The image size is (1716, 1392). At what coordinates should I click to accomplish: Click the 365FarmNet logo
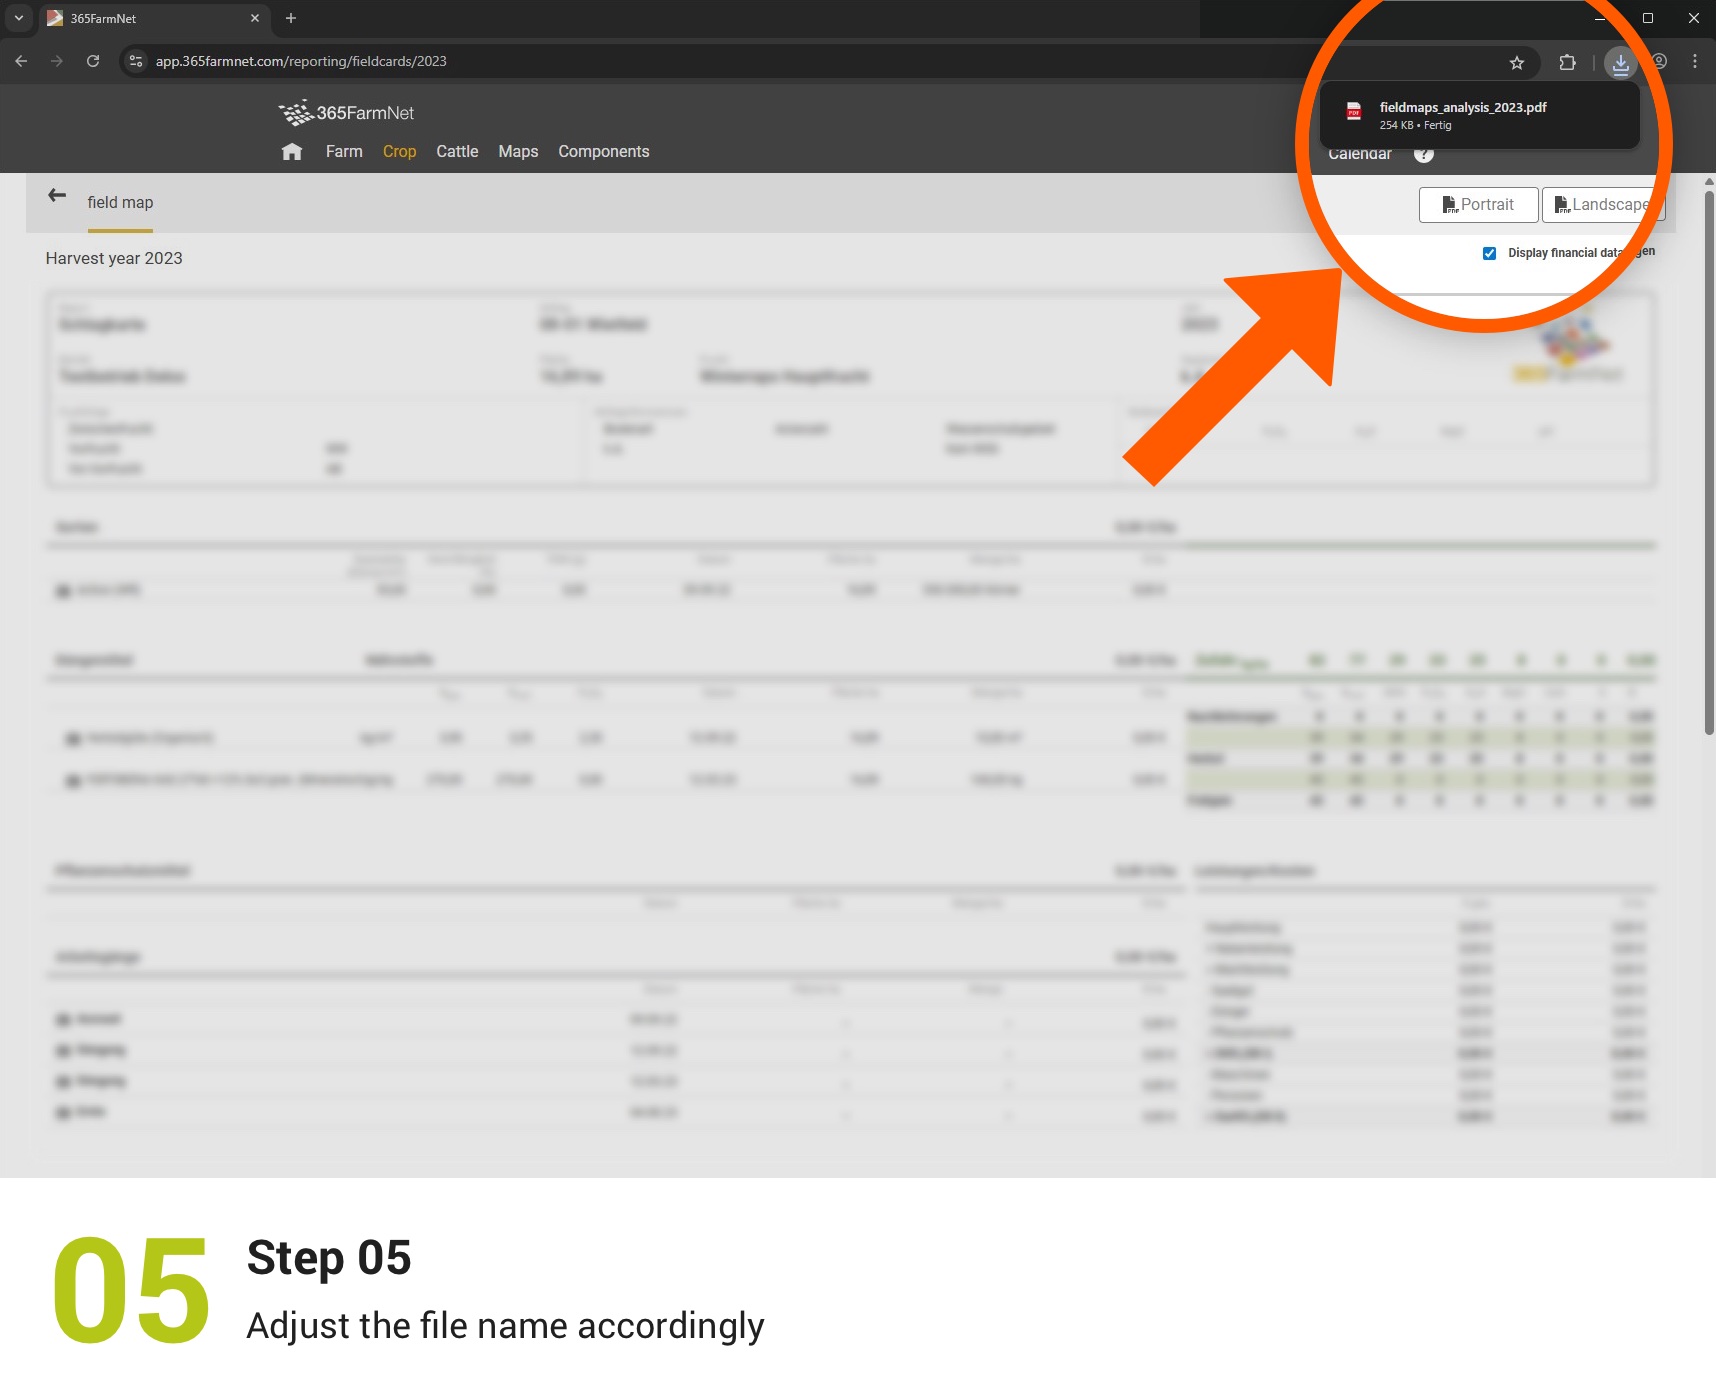[x=346, y=113]
